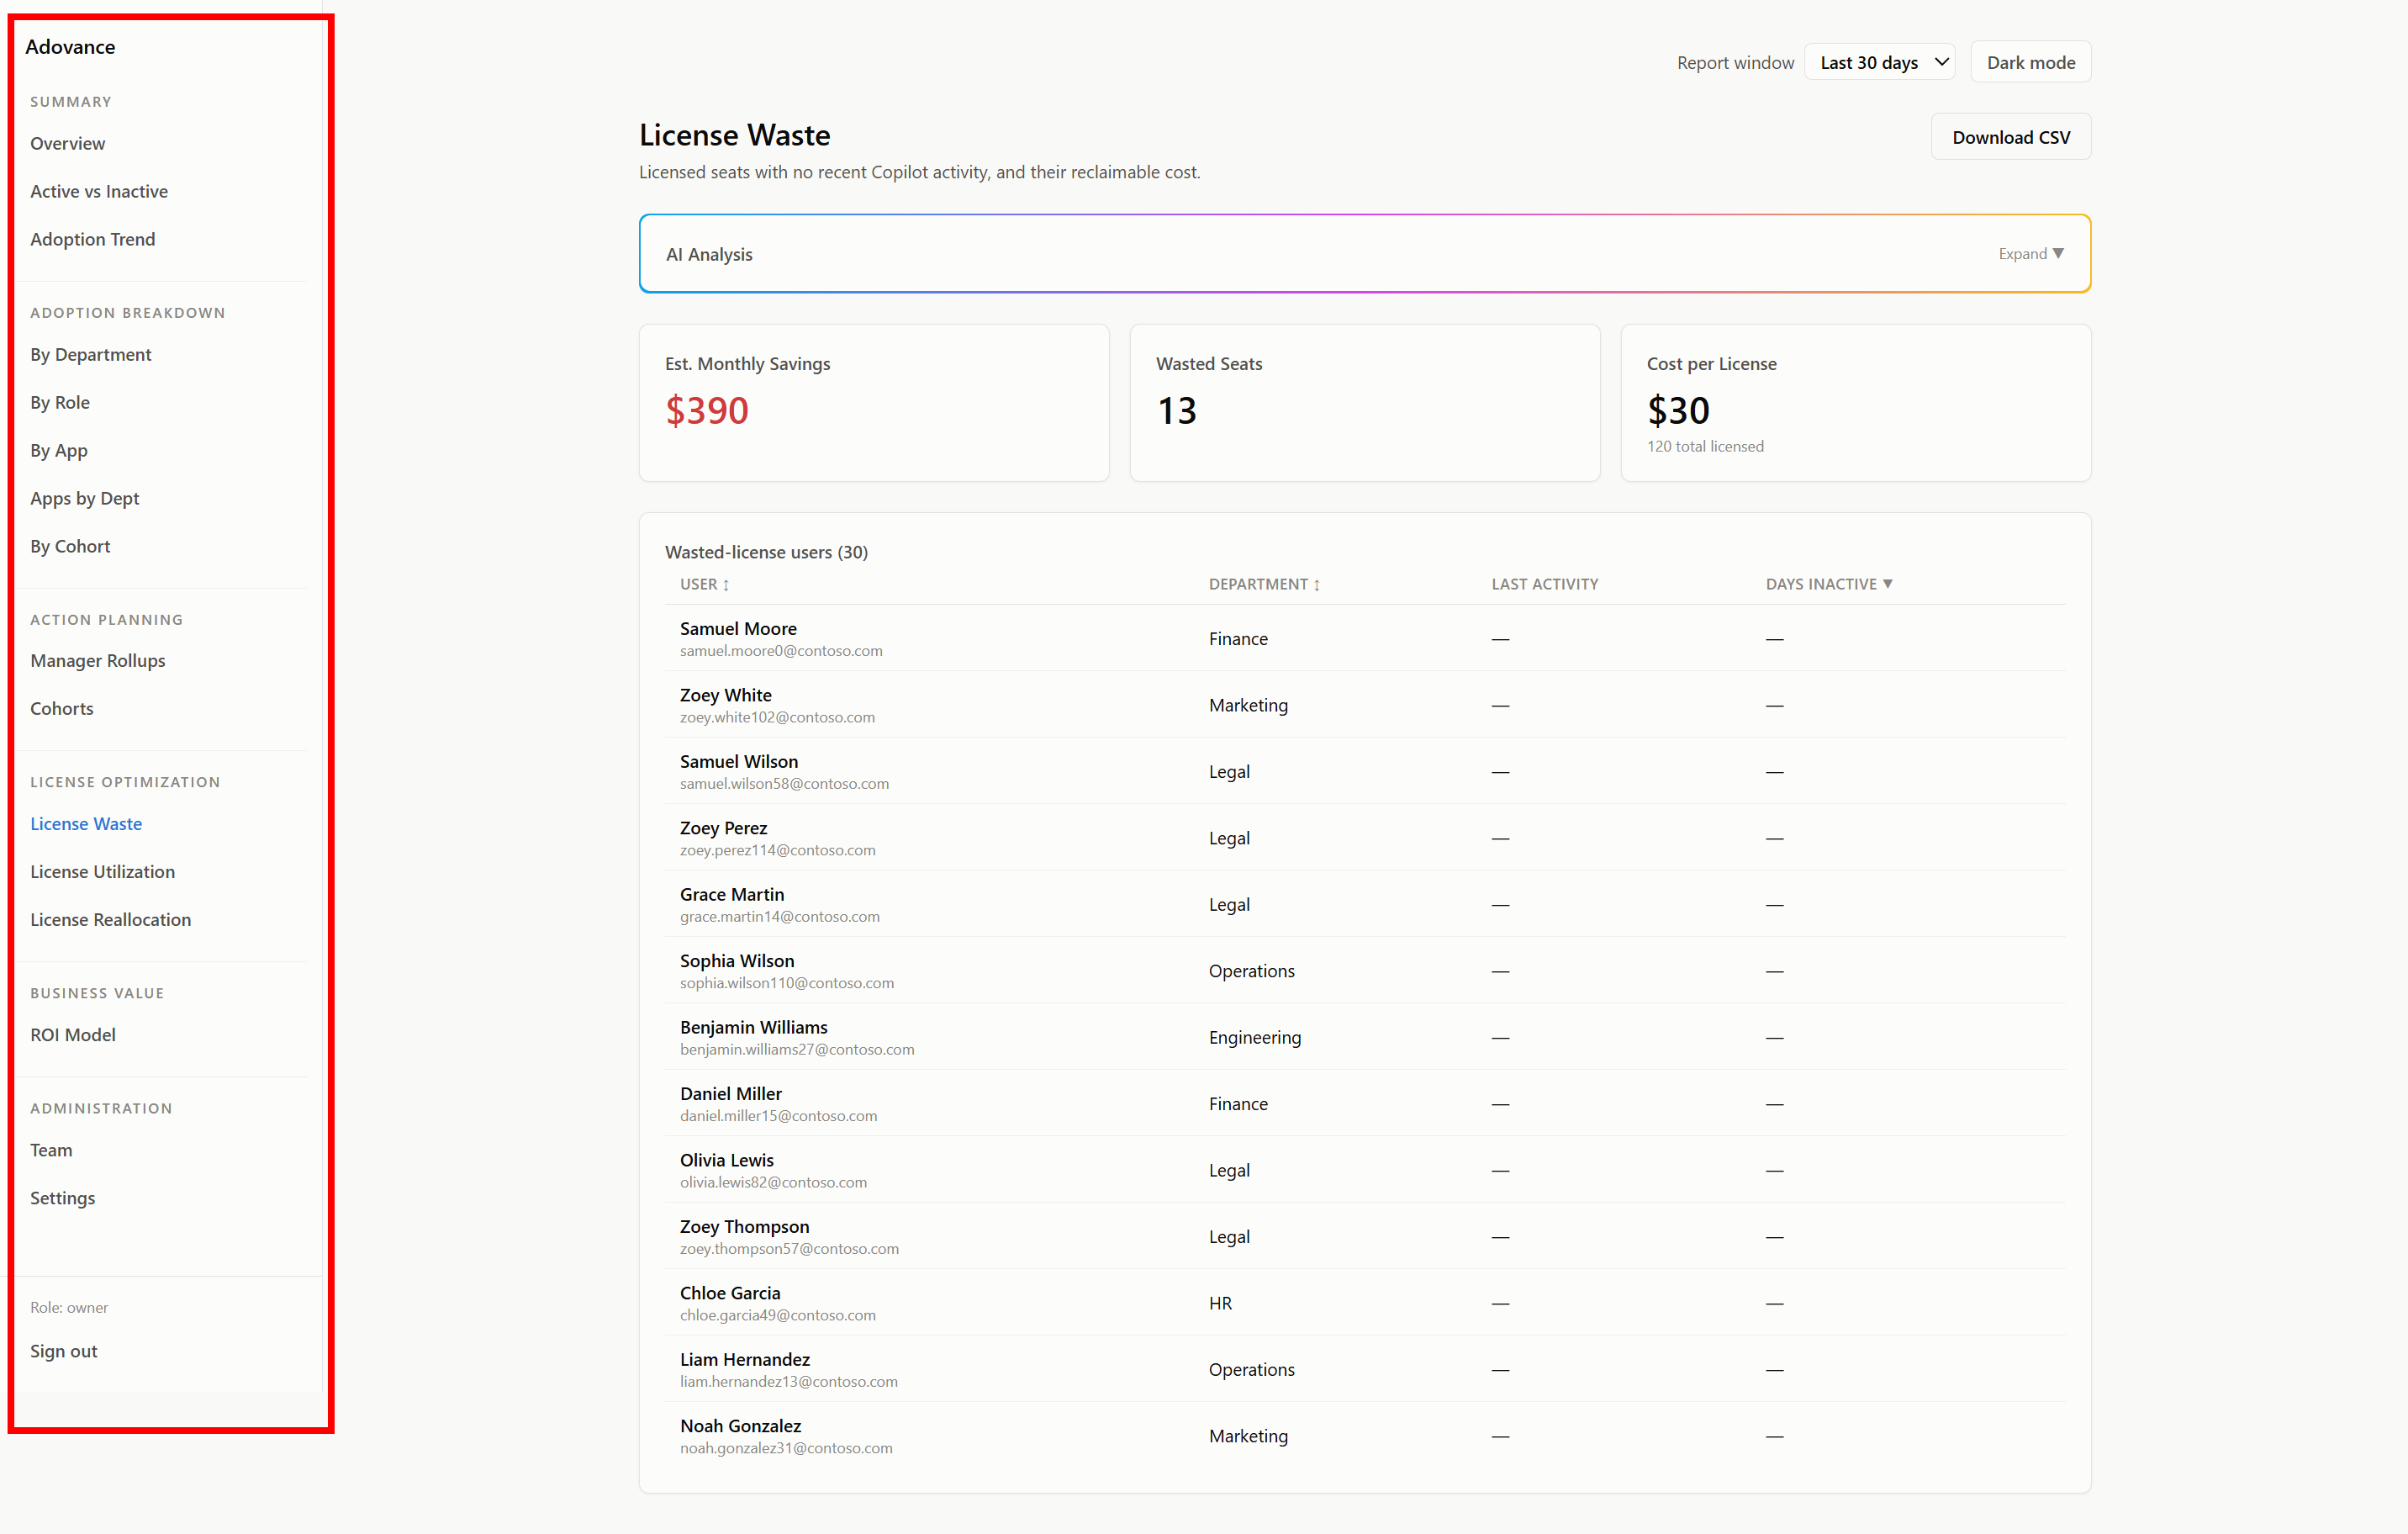Click Sophia Wilson's Operations department cell

(x=1251, y=971)
